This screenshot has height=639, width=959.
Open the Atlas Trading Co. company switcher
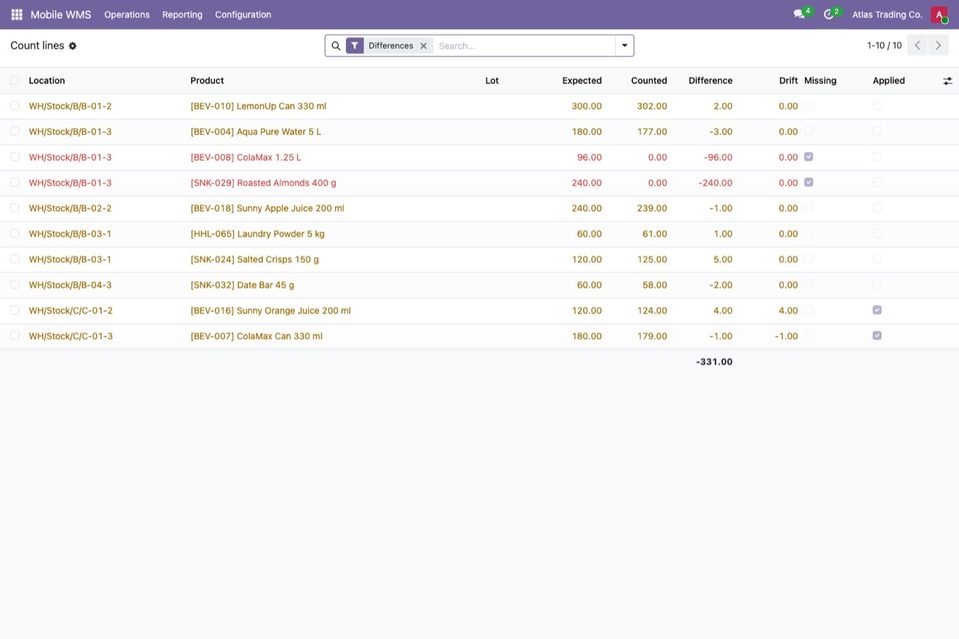point(887,15)
